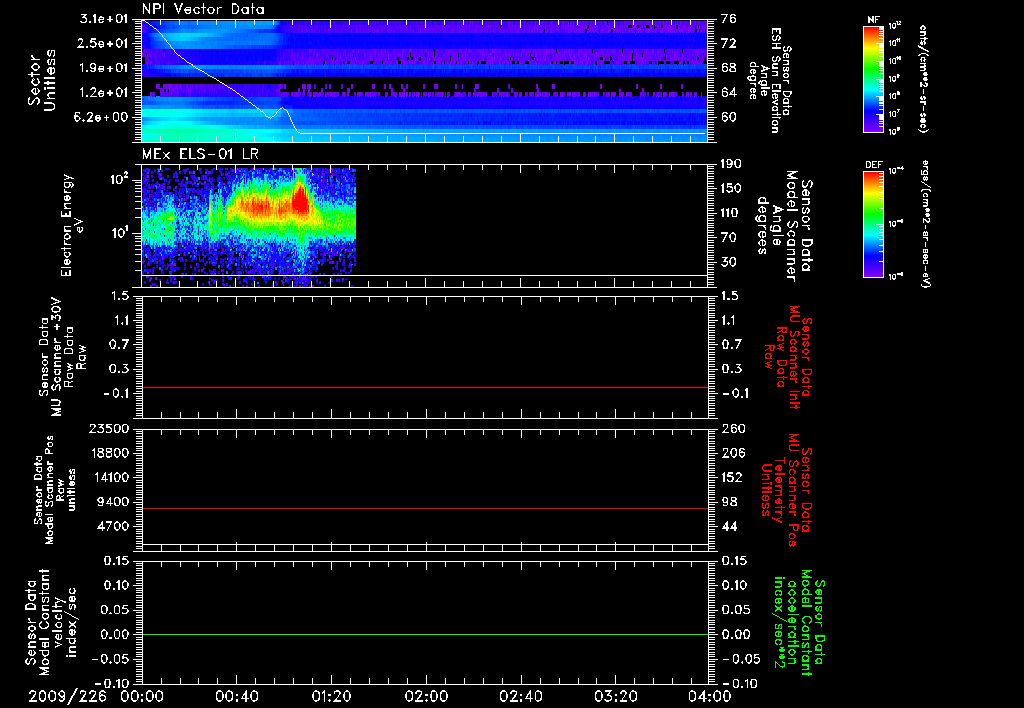Click the '68' sun elevation tick label
This screenshot has width=1024, height=708.
[729, 68]
